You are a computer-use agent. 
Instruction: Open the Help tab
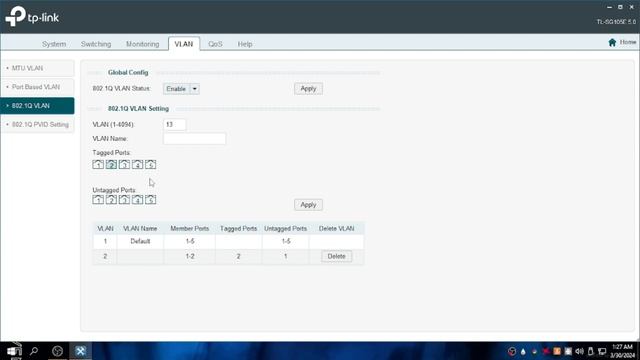click(245, 44)
